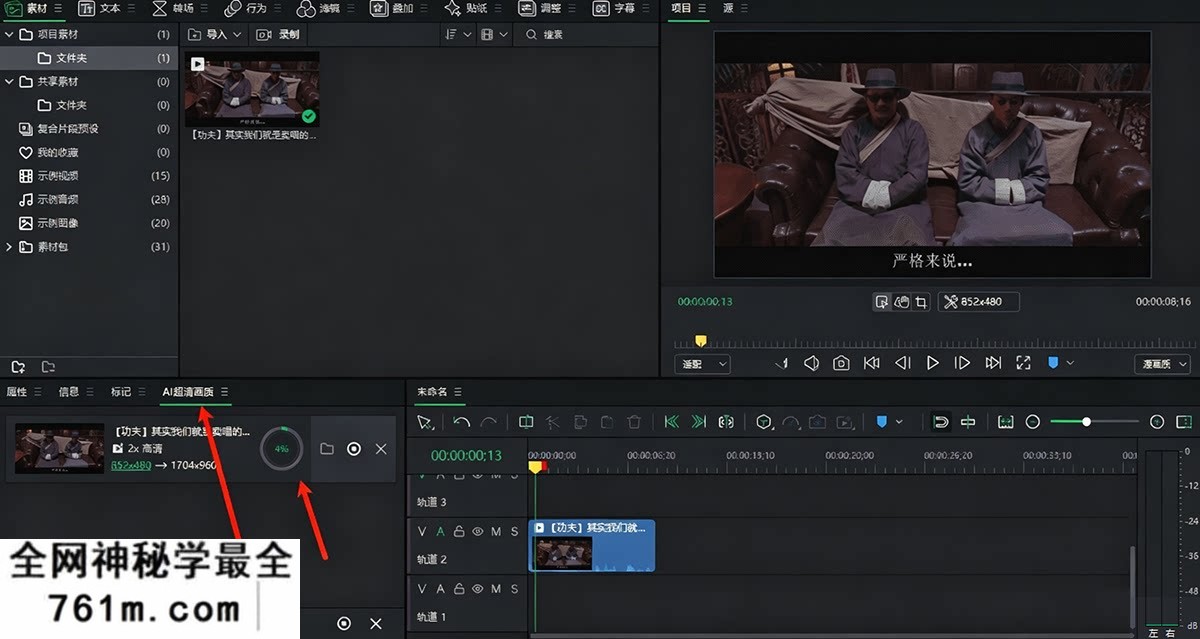Step forward one frame in preview
This screenshot has width=1200, height=639.
pos(962,363)
